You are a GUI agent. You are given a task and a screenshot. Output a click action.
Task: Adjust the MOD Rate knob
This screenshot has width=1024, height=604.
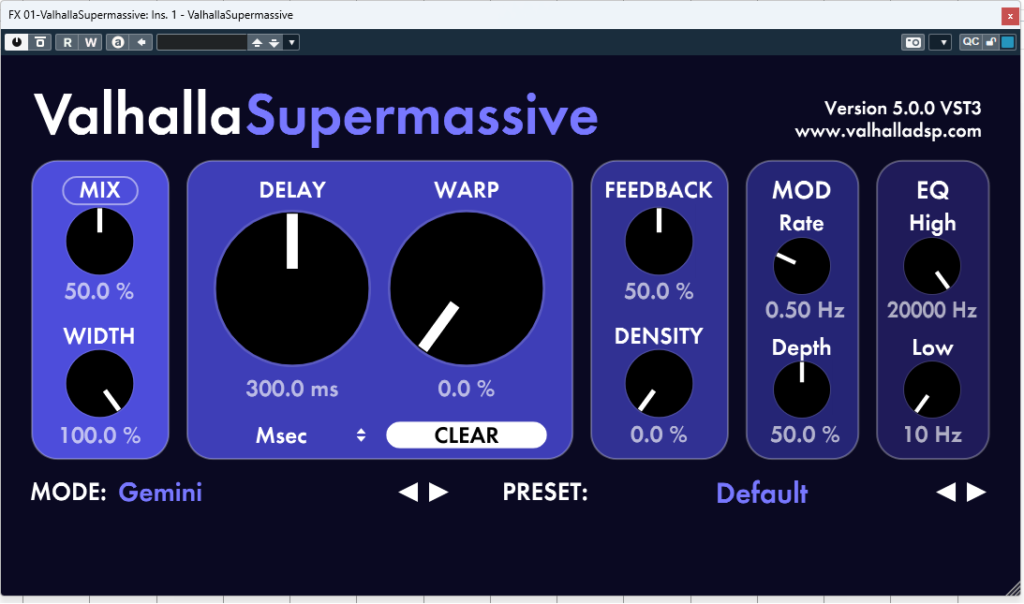coord(802,266)
